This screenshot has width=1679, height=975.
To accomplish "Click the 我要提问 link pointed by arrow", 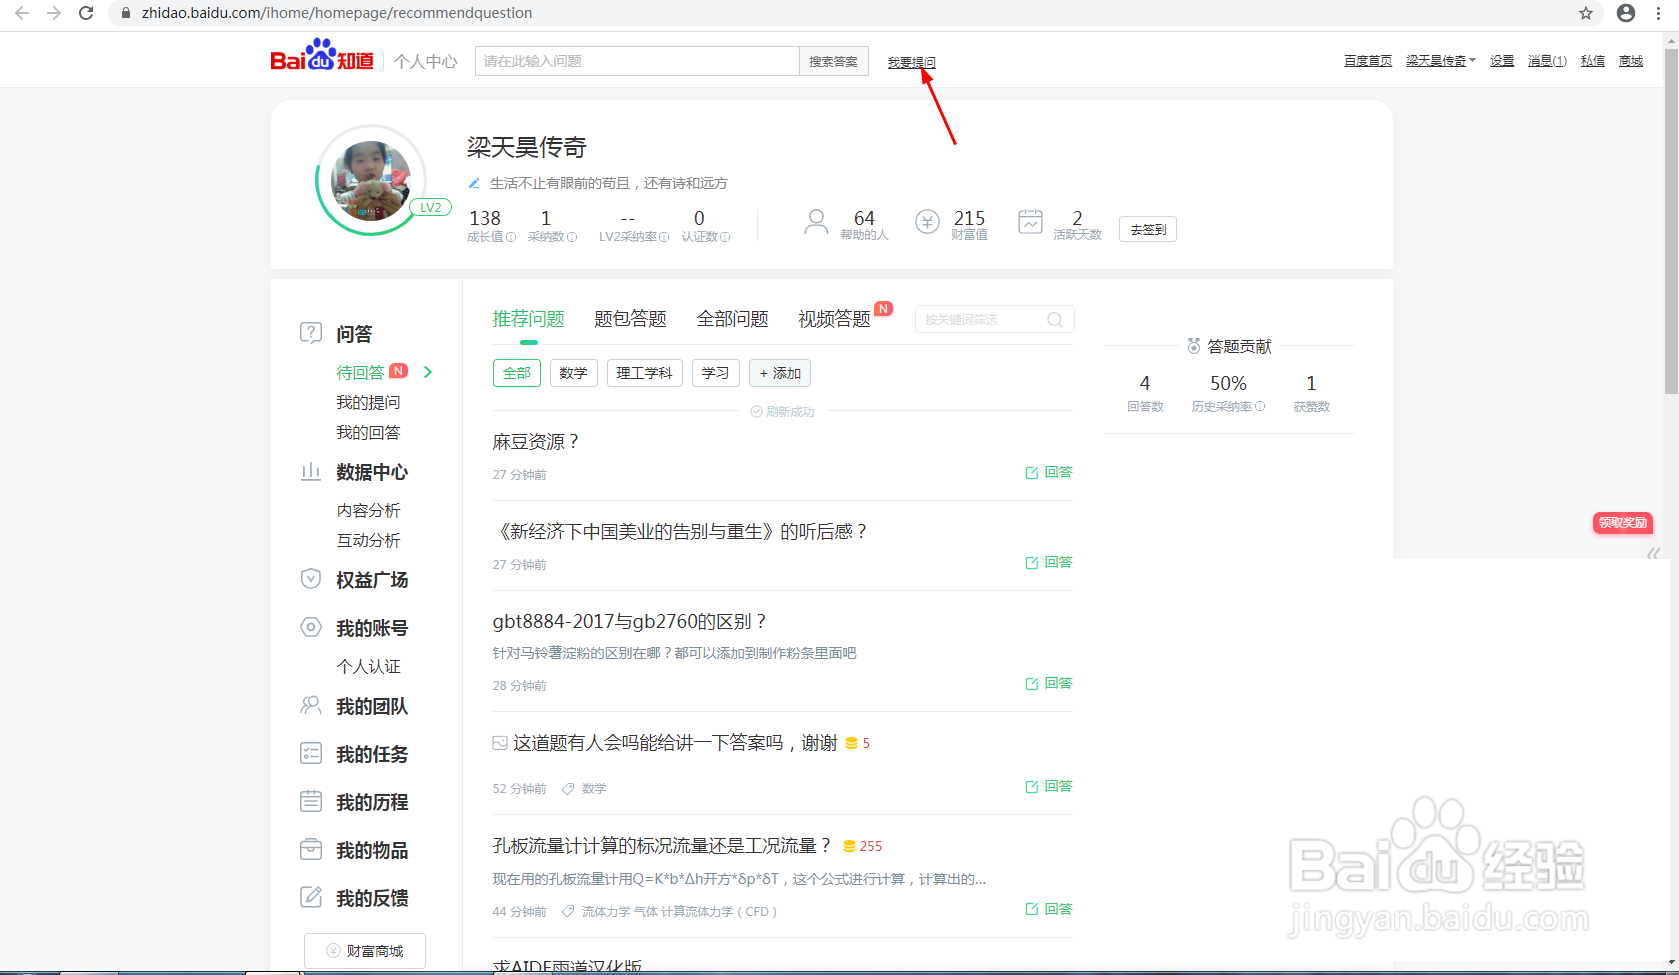I will click(x=911, y=61).
